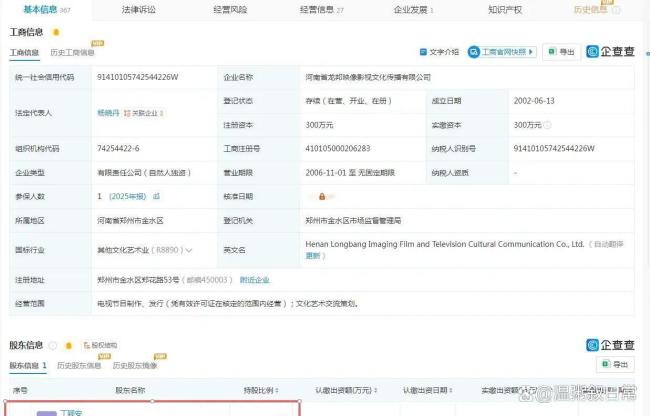Open the 历史工商信息 sub-tab
This screenshot has height=416, width=650.
tap(72, 53)
